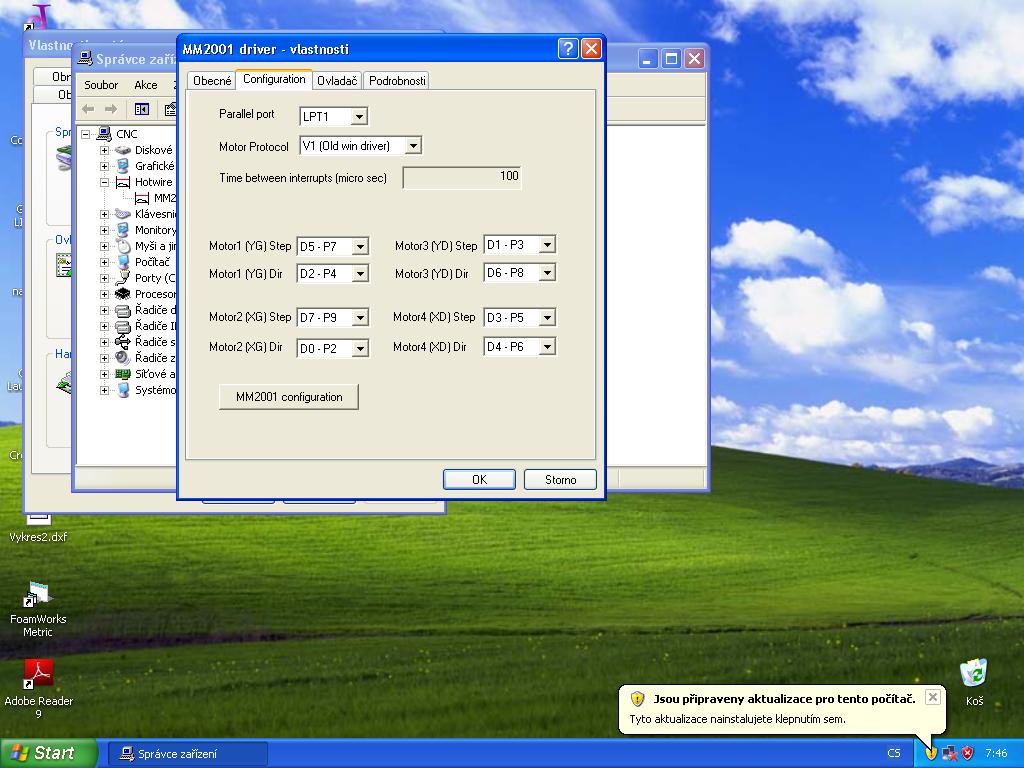
Task: Switch to the Obecné tab
Action: click(212, 81)
